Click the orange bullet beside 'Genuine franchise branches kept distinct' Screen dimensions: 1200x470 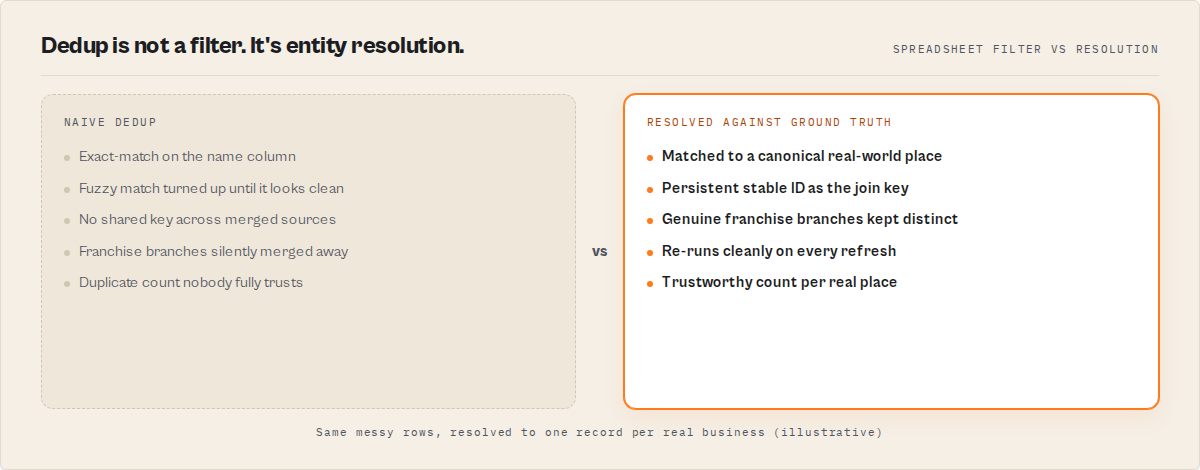coord(650,221)
